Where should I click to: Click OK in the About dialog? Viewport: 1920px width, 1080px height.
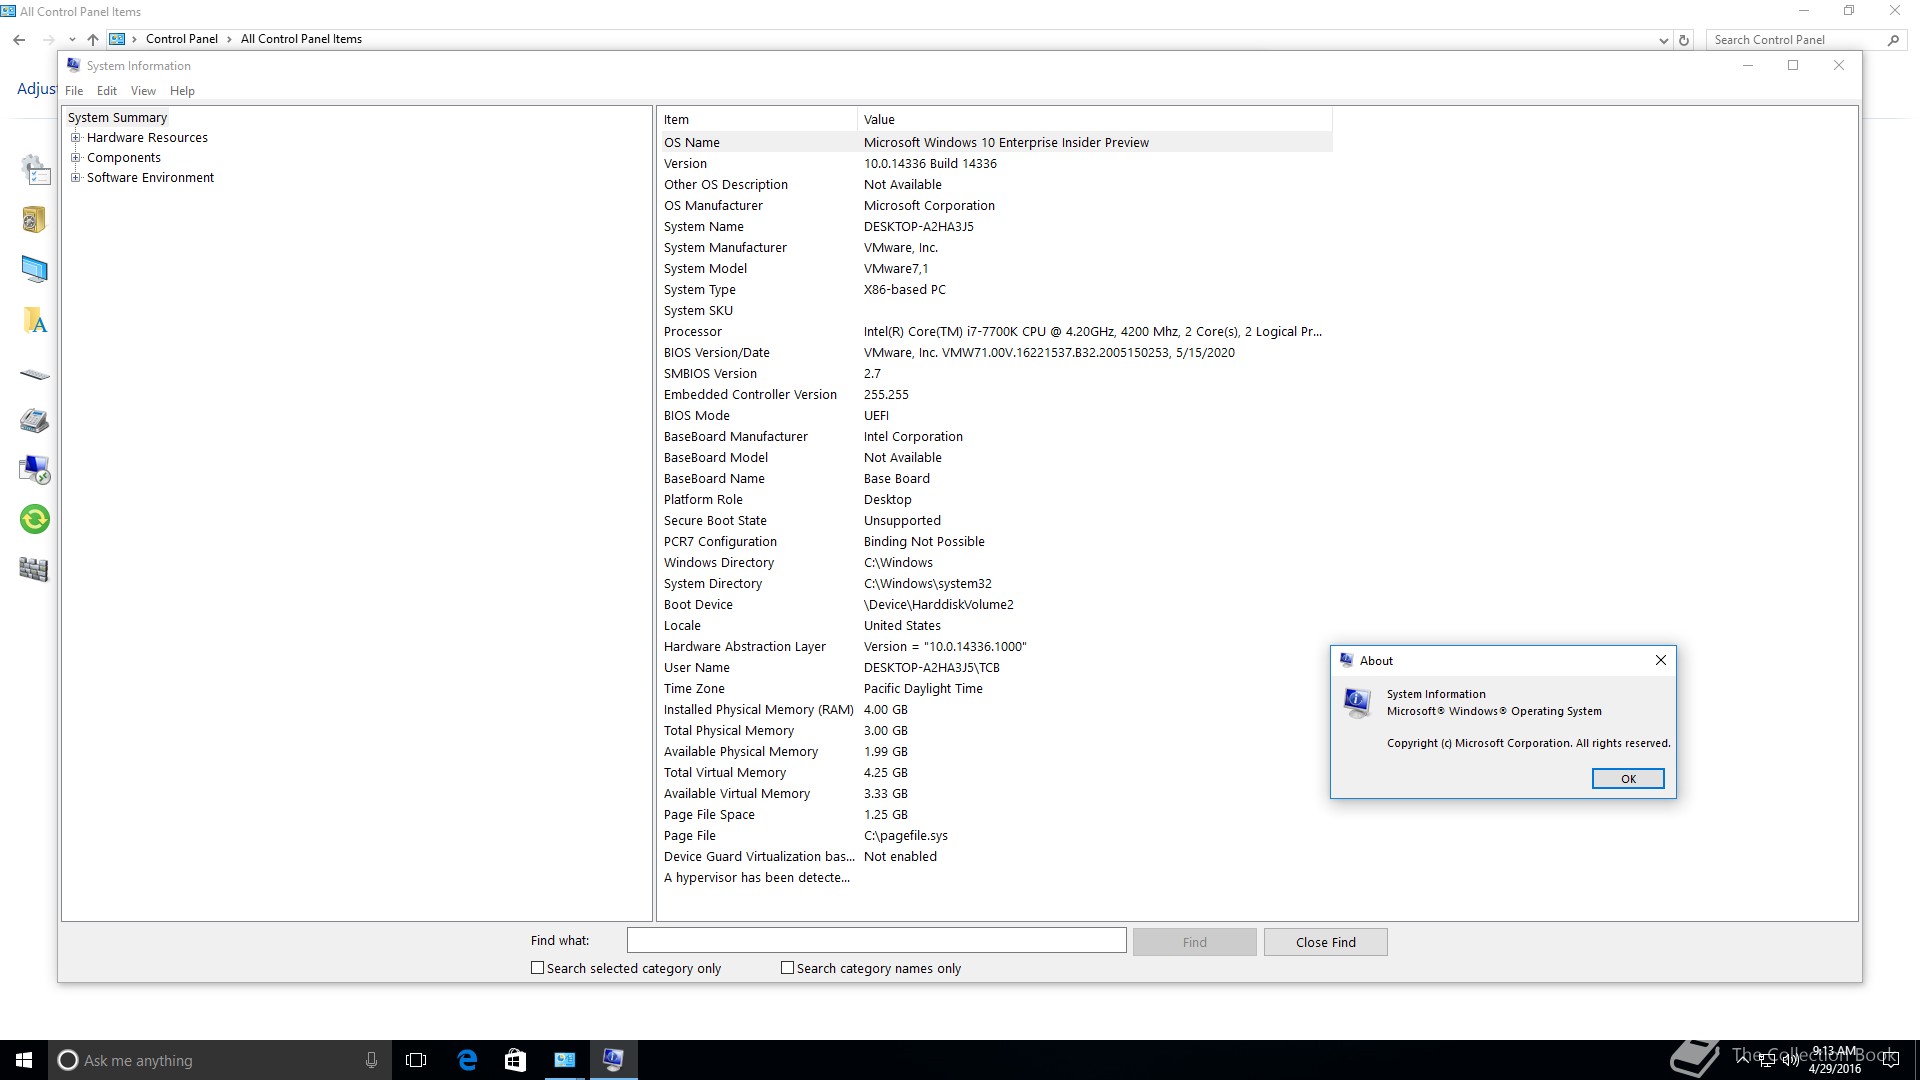[x=1628, y=779]
